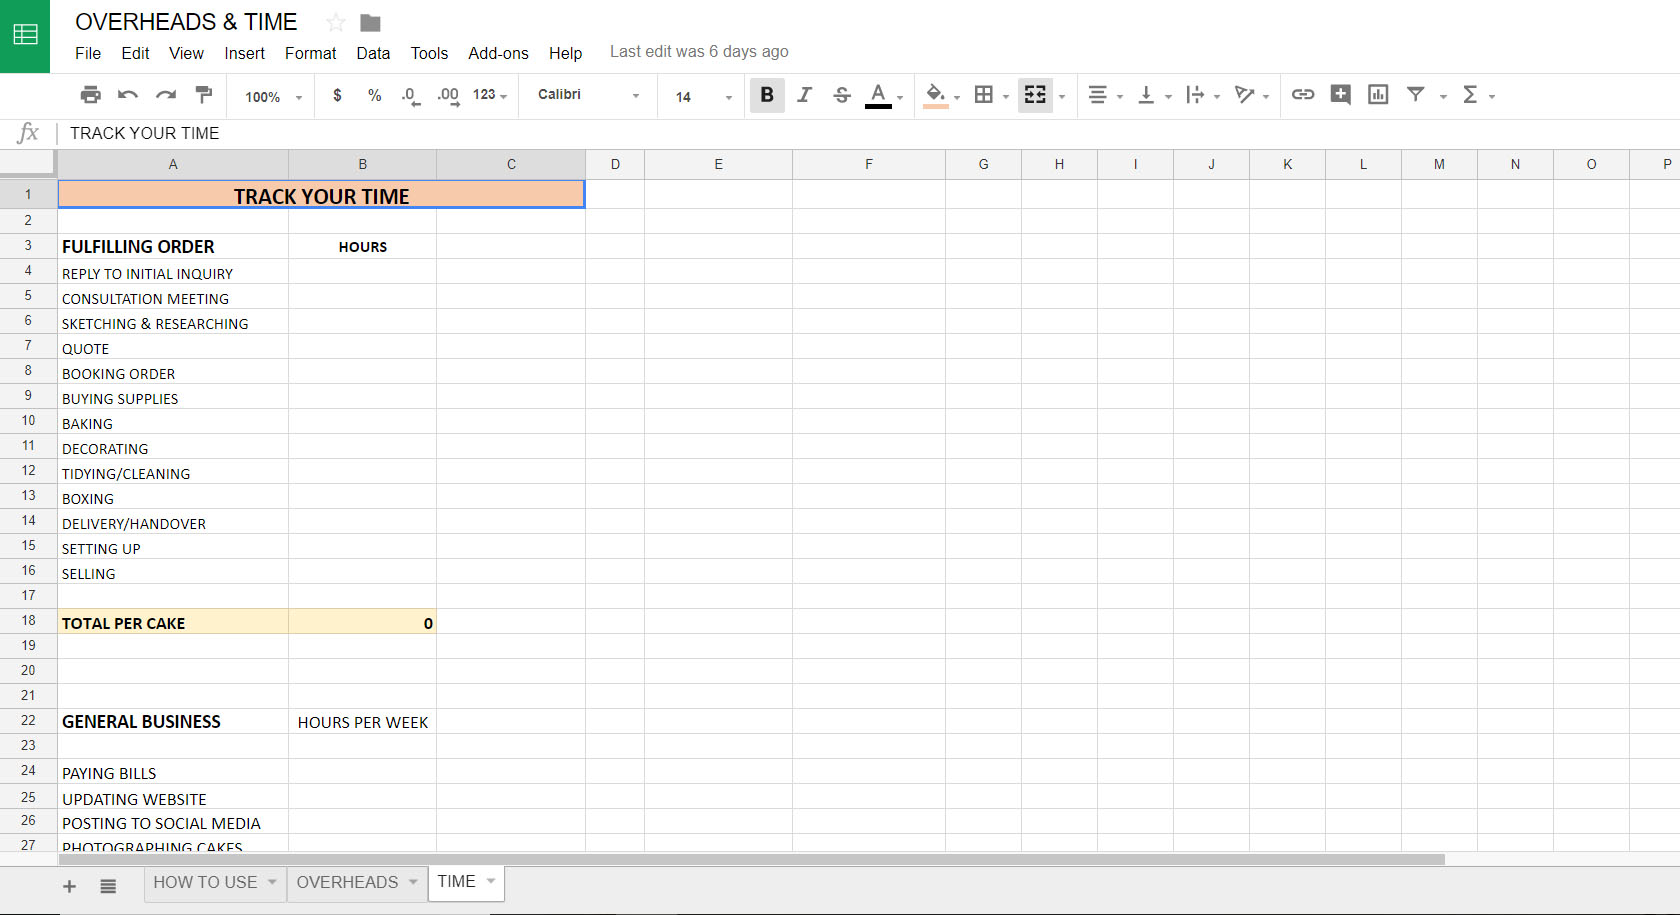
Task: Open the Google Sheets home icon
Action: point(25,35)
